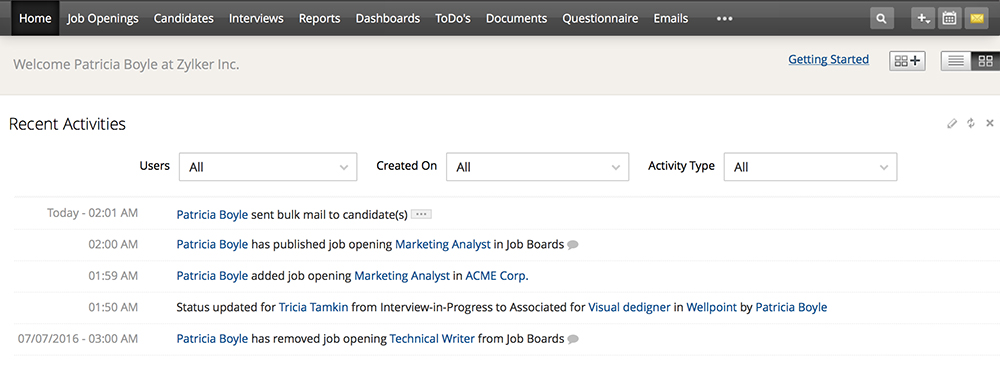Open the Tricia Tamkin candidate link
Viewport: 1000px width, 379px height.
coord(314,308)
